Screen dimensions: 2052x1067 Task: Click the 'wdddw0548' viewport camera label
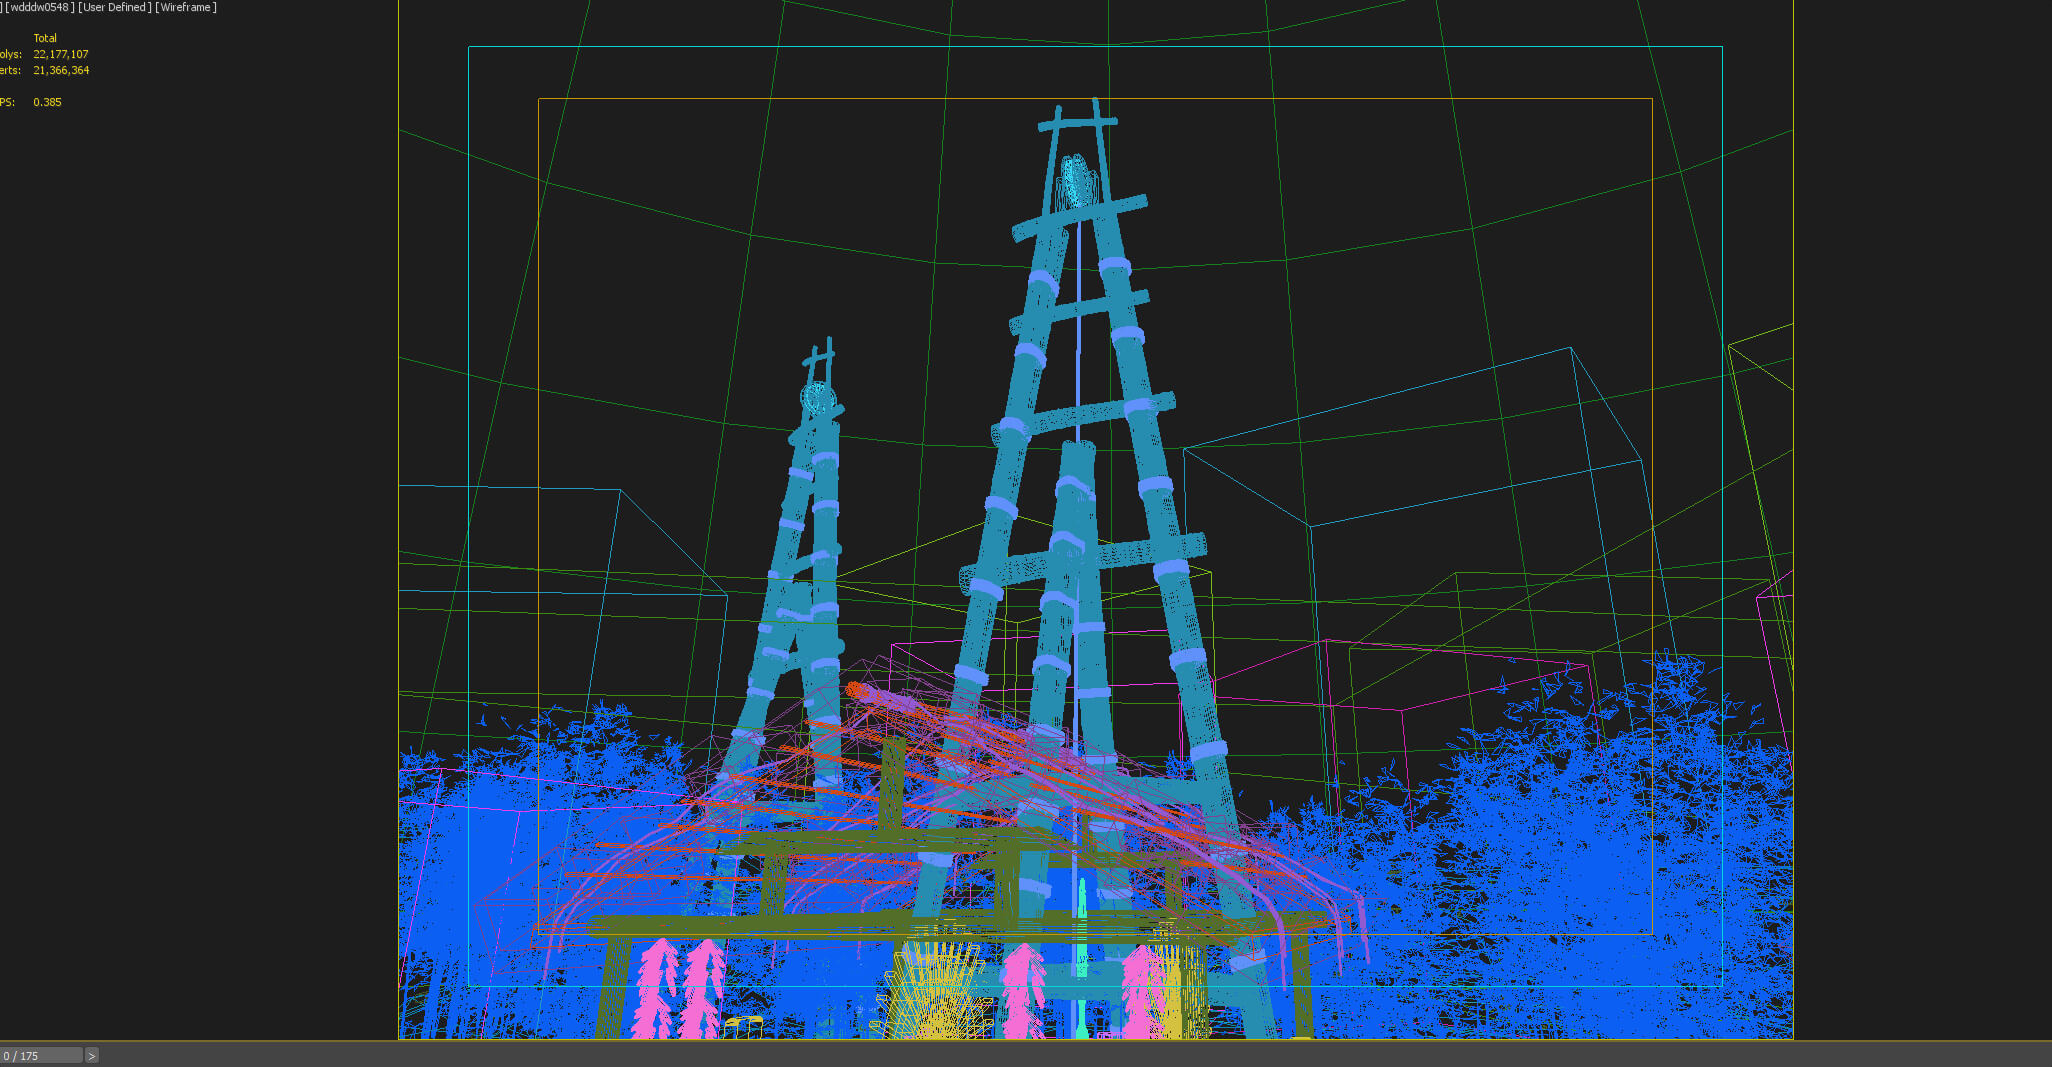(40, 7)
